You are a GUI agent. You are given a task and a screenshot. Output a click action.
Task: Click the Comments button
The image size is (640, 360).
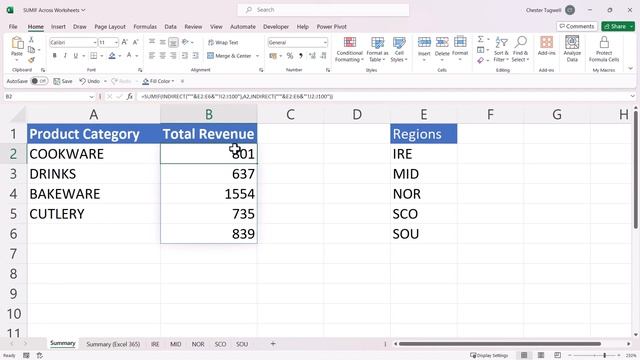tap(577, 26)
